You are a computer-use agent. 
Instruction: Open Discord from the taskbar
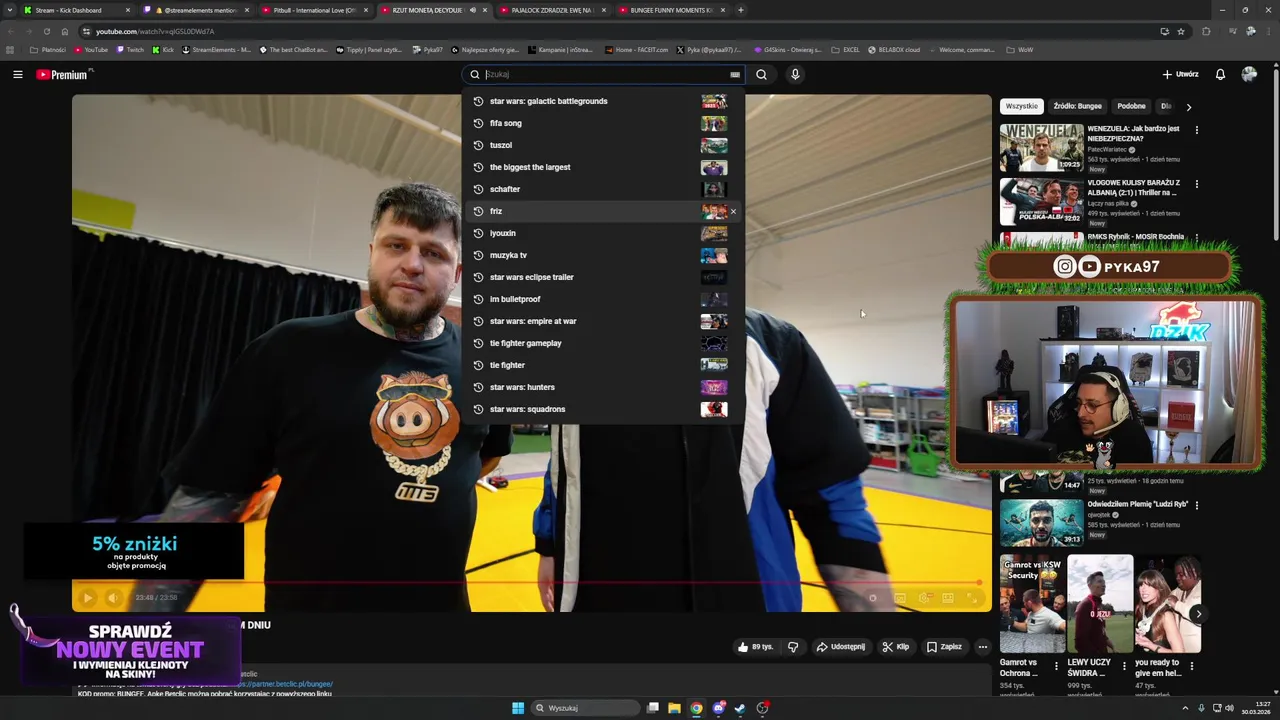tap(718, 708)
